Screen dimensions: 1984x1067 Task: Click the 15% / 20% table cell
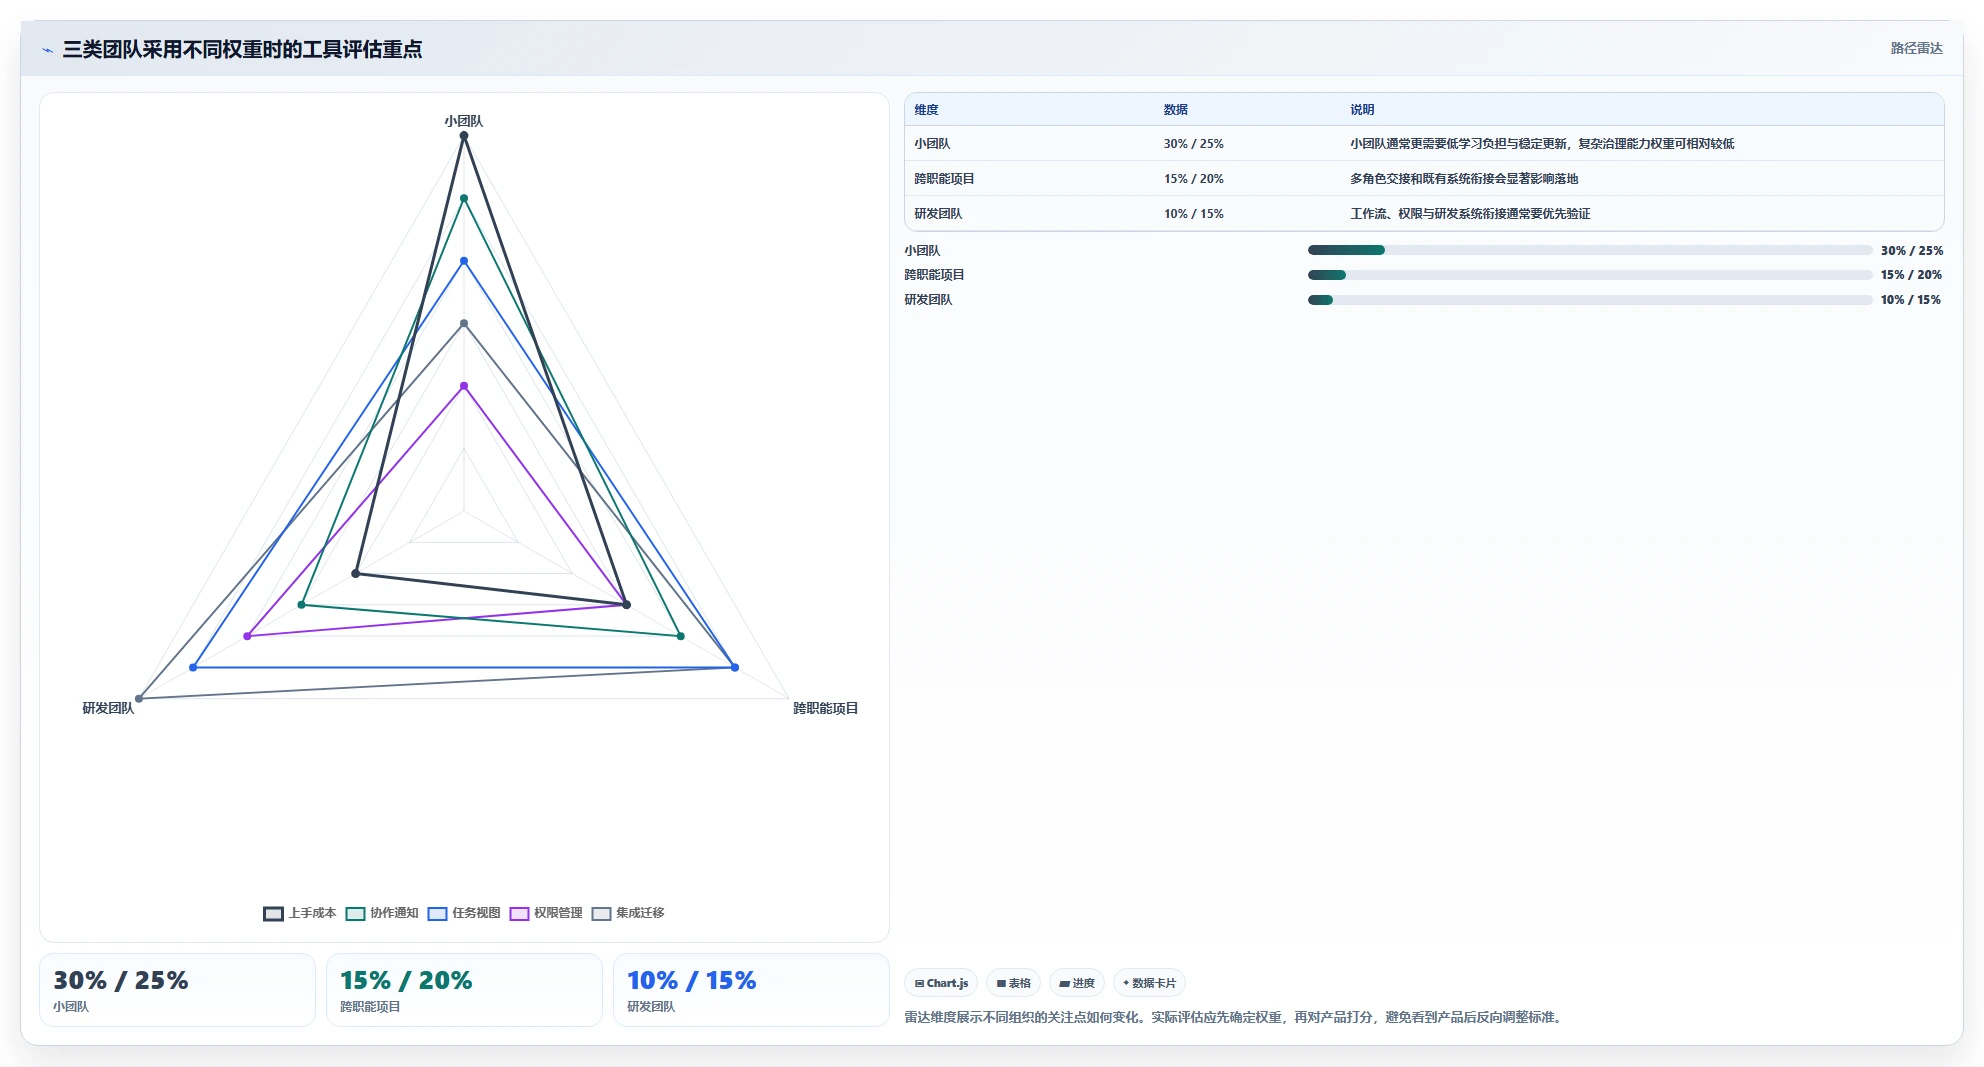coord(1193,179)
